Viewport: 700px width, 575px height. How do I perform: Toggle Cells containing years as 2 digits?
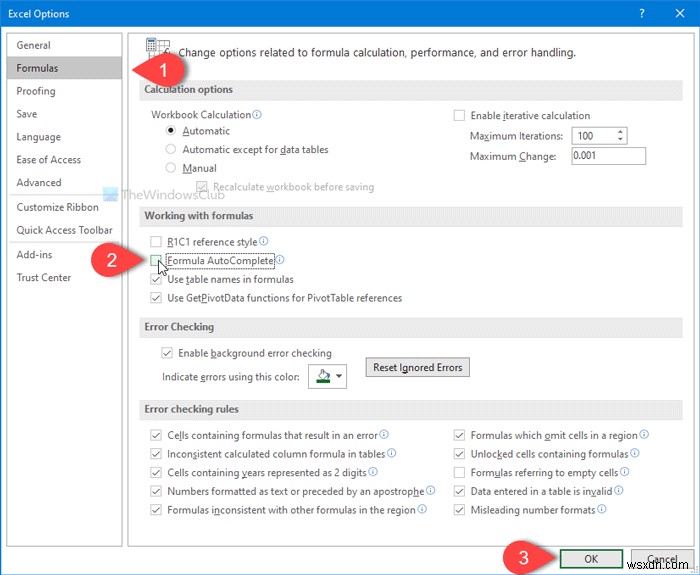155,472
